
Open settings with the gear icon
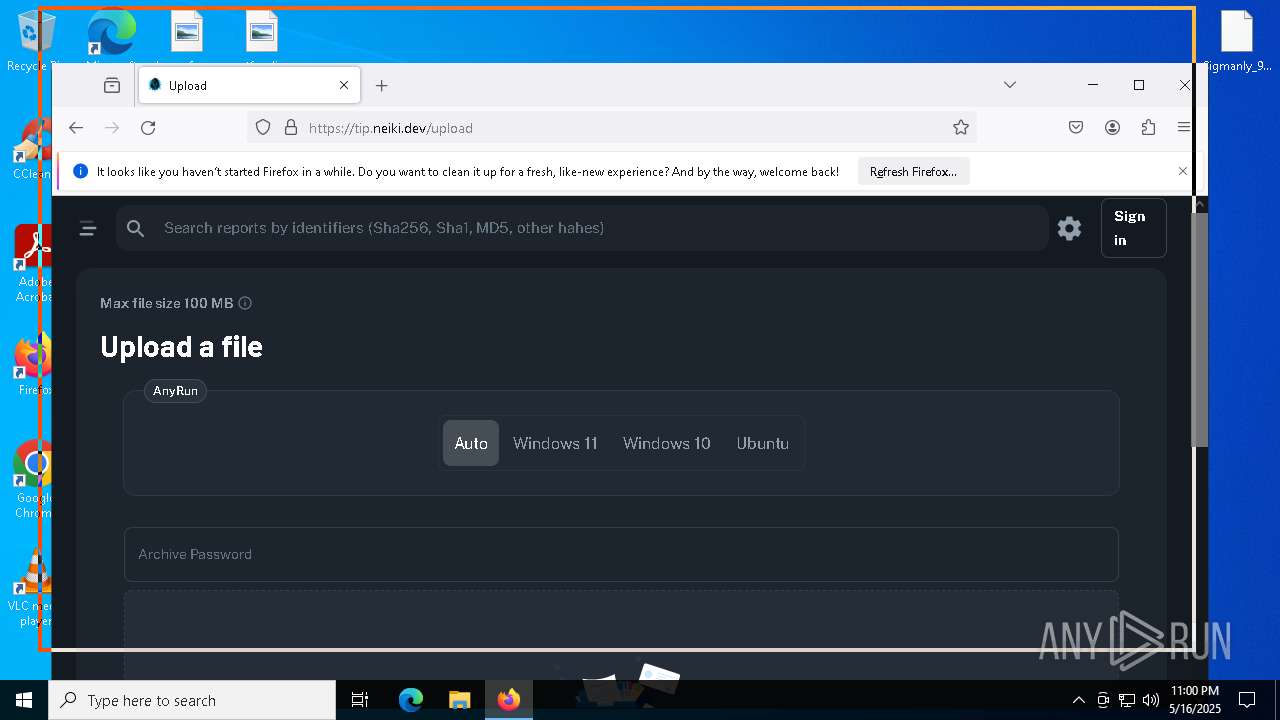[x=1069, y=228]
